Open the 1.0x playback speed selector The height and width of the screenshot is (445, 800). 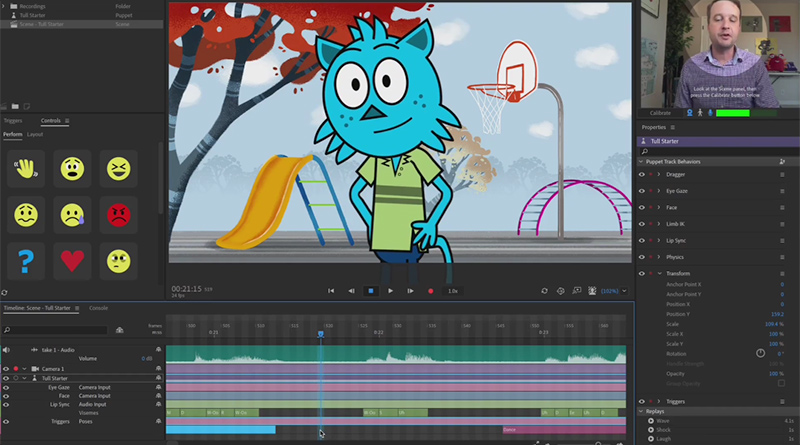(452, 291)
